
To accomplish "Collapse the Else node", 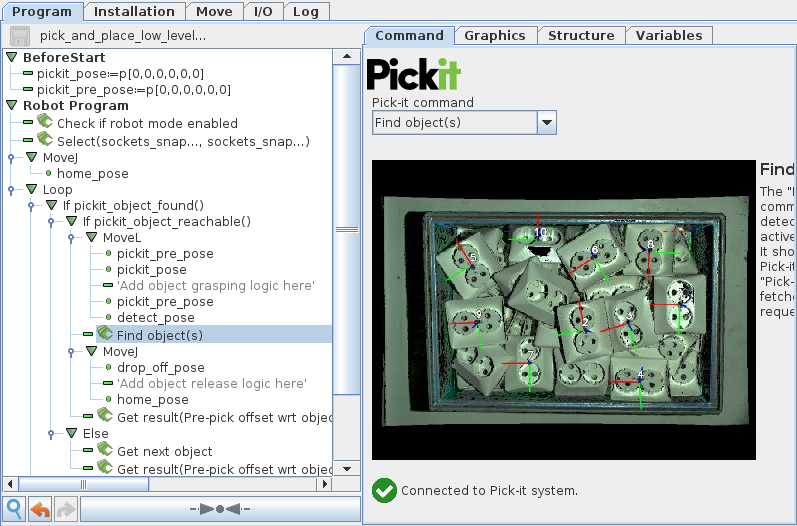I will tap(72, 434).
